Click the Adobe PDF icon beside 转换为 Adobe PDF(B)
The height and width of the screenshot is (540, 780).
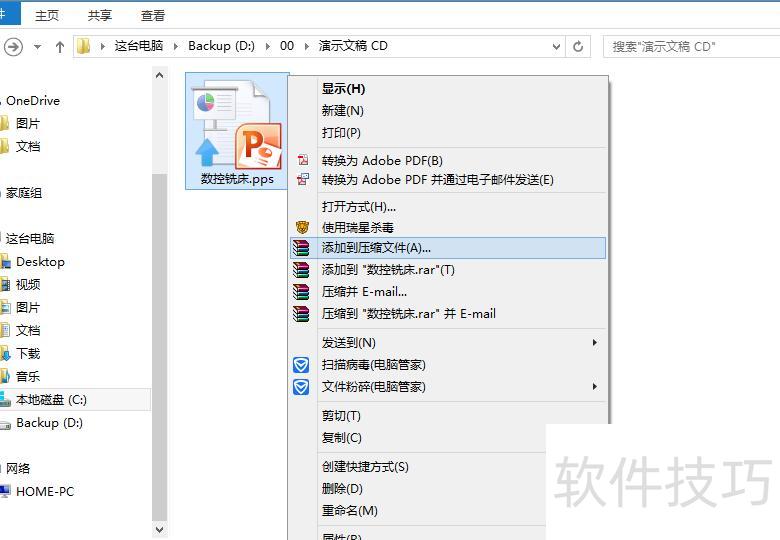coord(302,160)
